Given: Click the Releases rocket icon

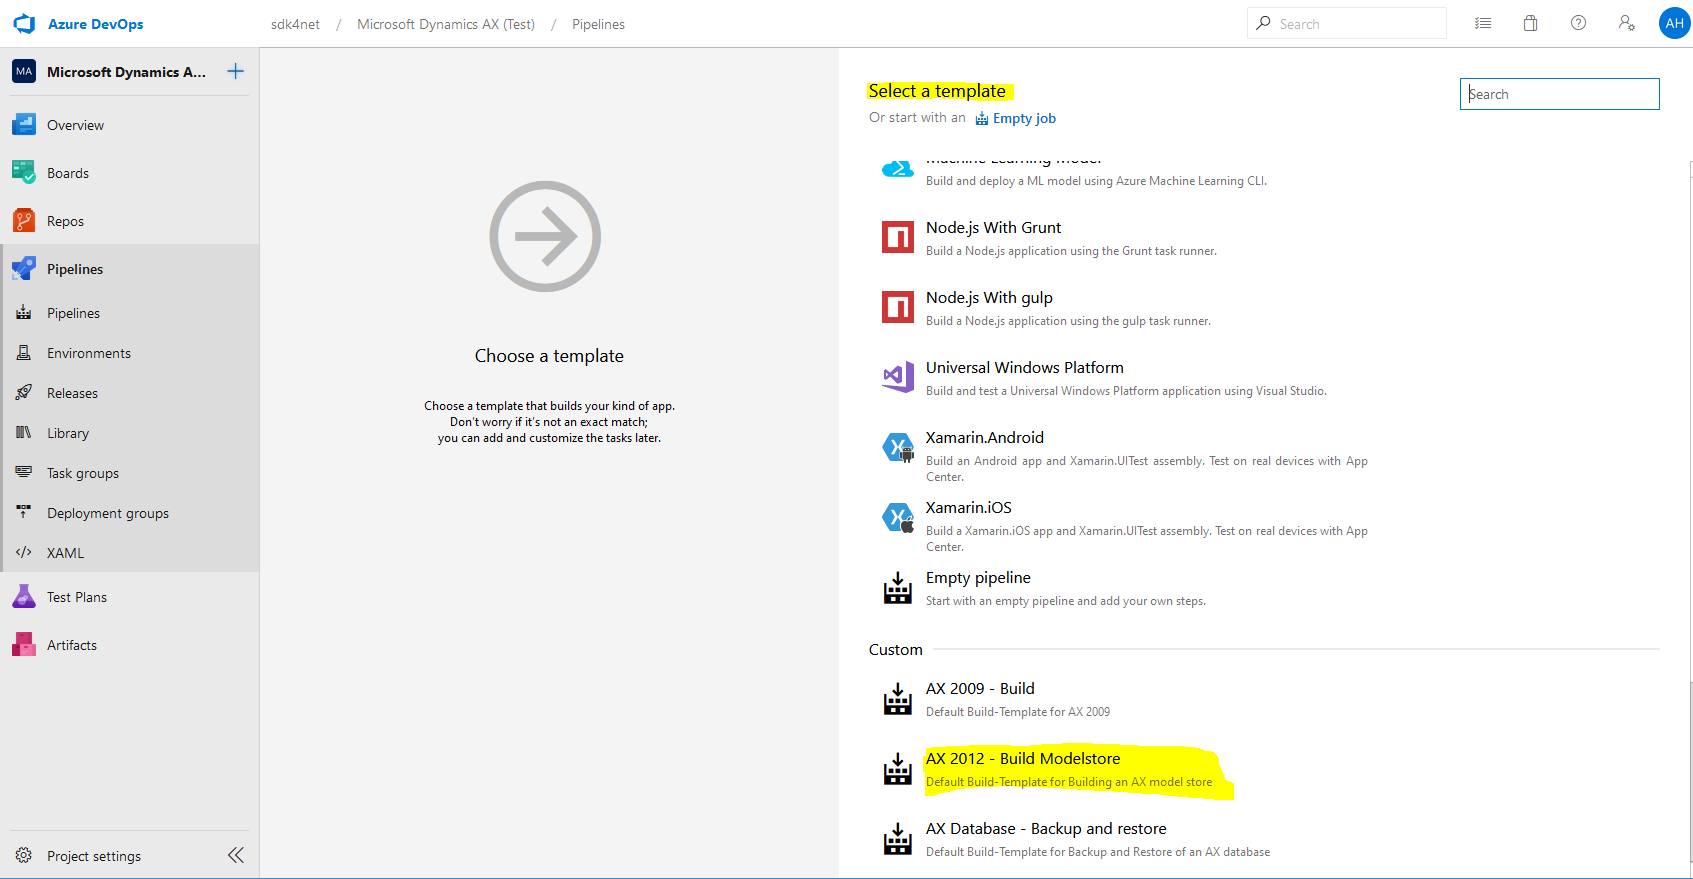Looking at the screenshot, I should point(24,393).
